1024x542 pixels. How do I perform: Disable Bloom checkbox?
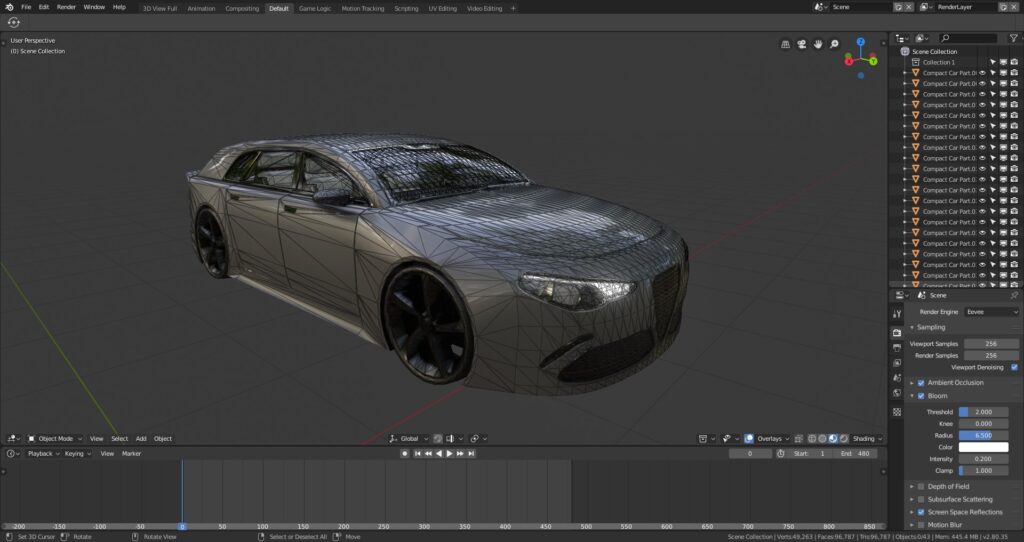click(921, 396)
